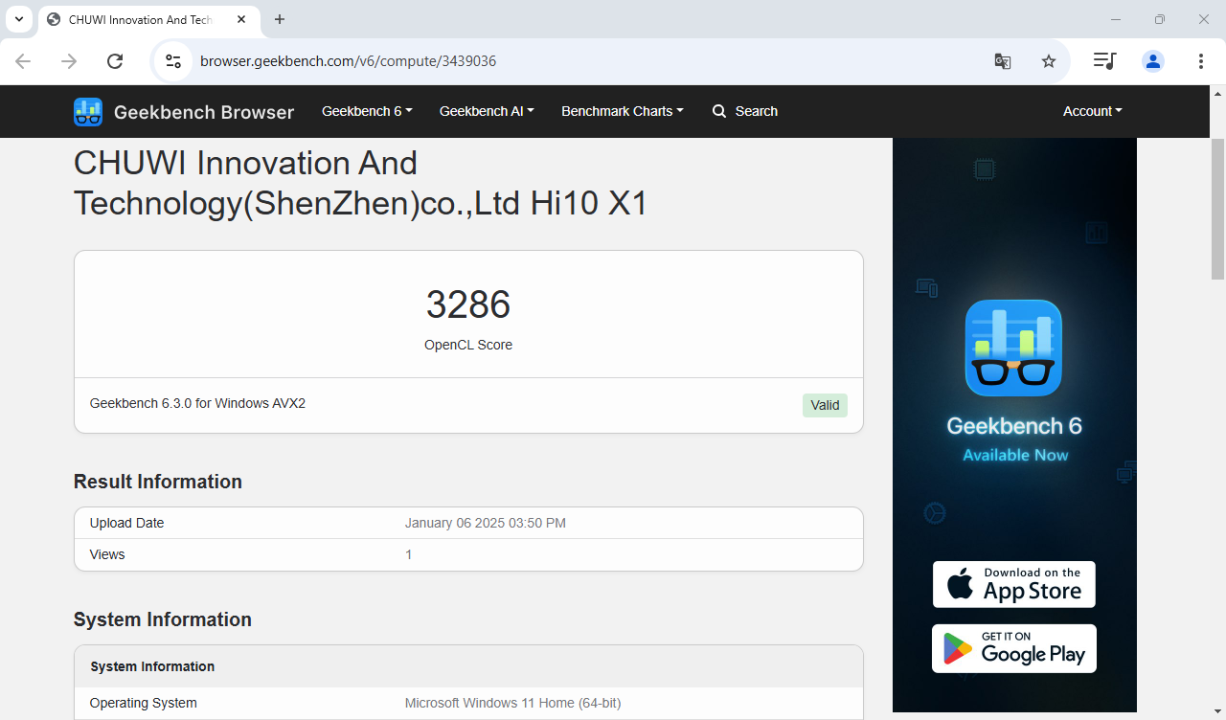Close the CHUWI Innovation browser tab
This screenshot has width=1226, height=720.
click(x=241, y=19)
